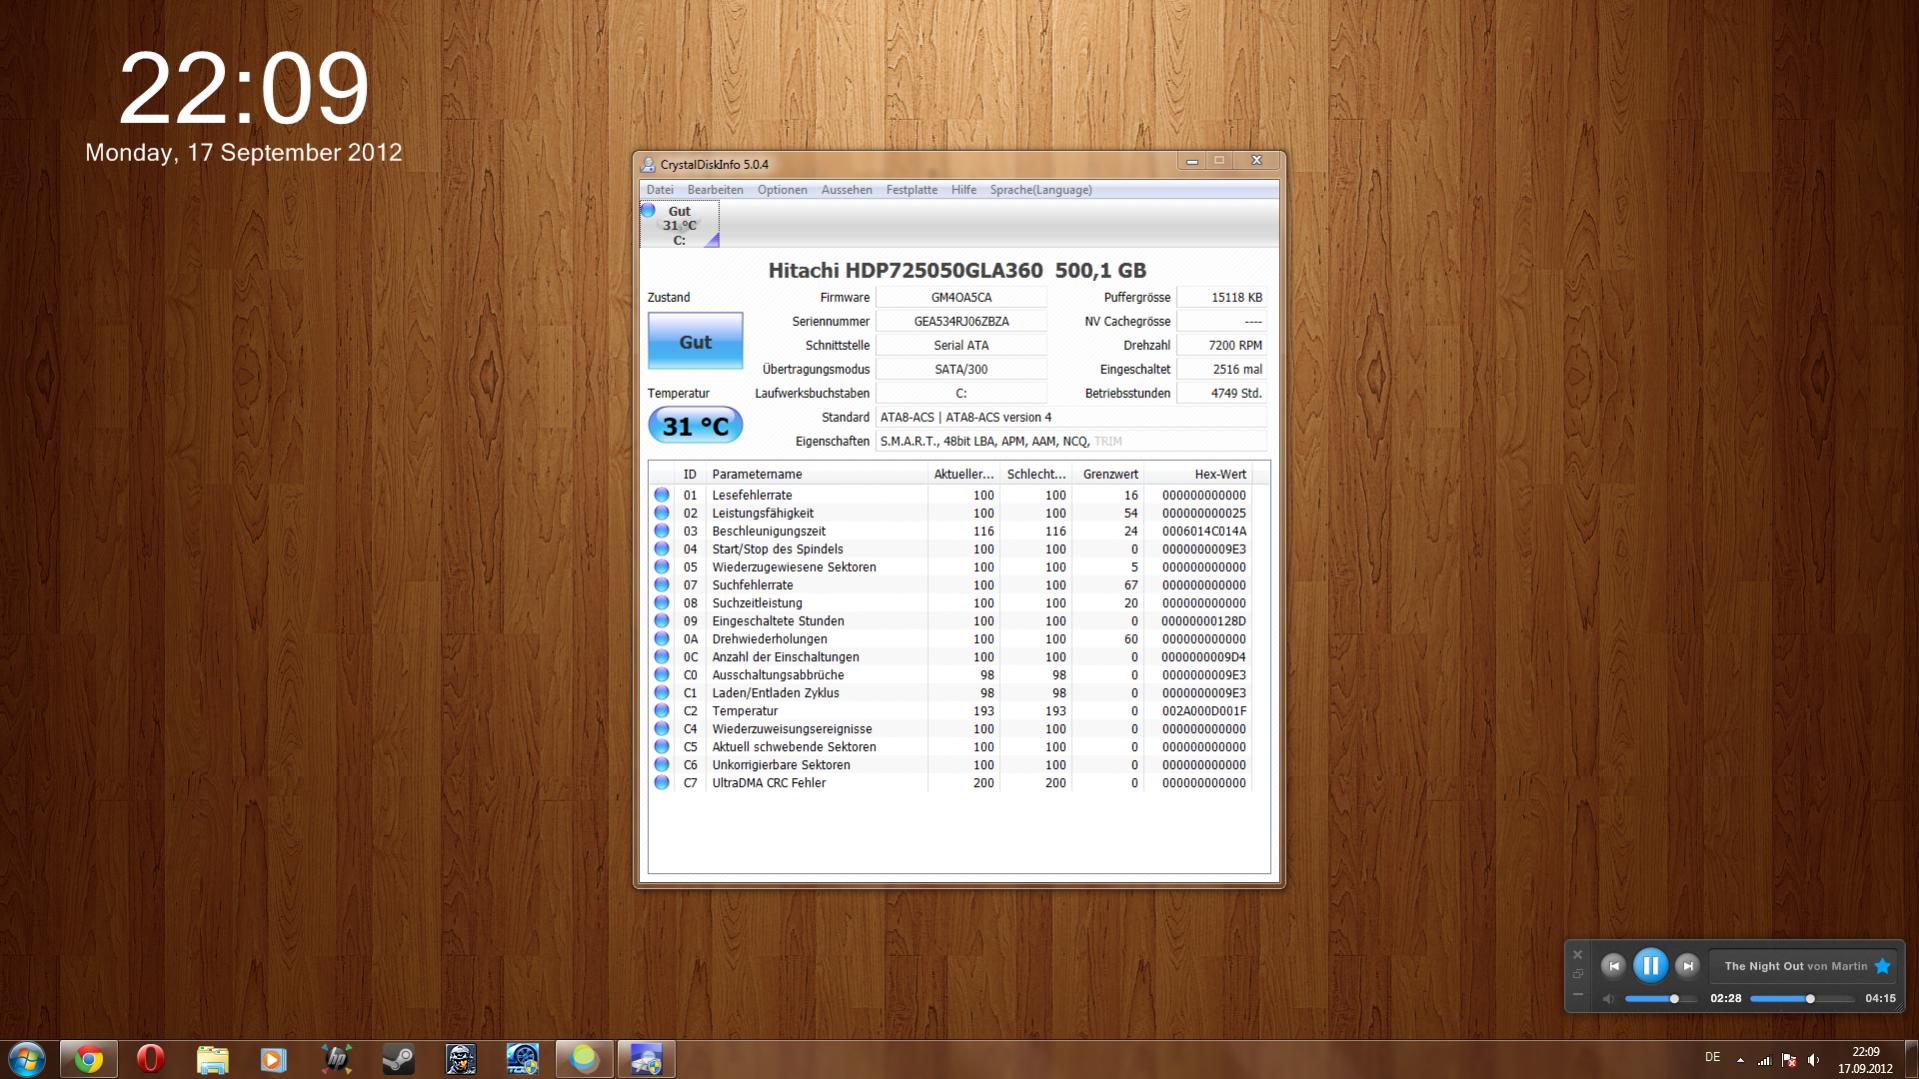Open Steam from the taskbar
Image resolution: width=1919 pixels, height=1079 pixels.
[398, 1059]
